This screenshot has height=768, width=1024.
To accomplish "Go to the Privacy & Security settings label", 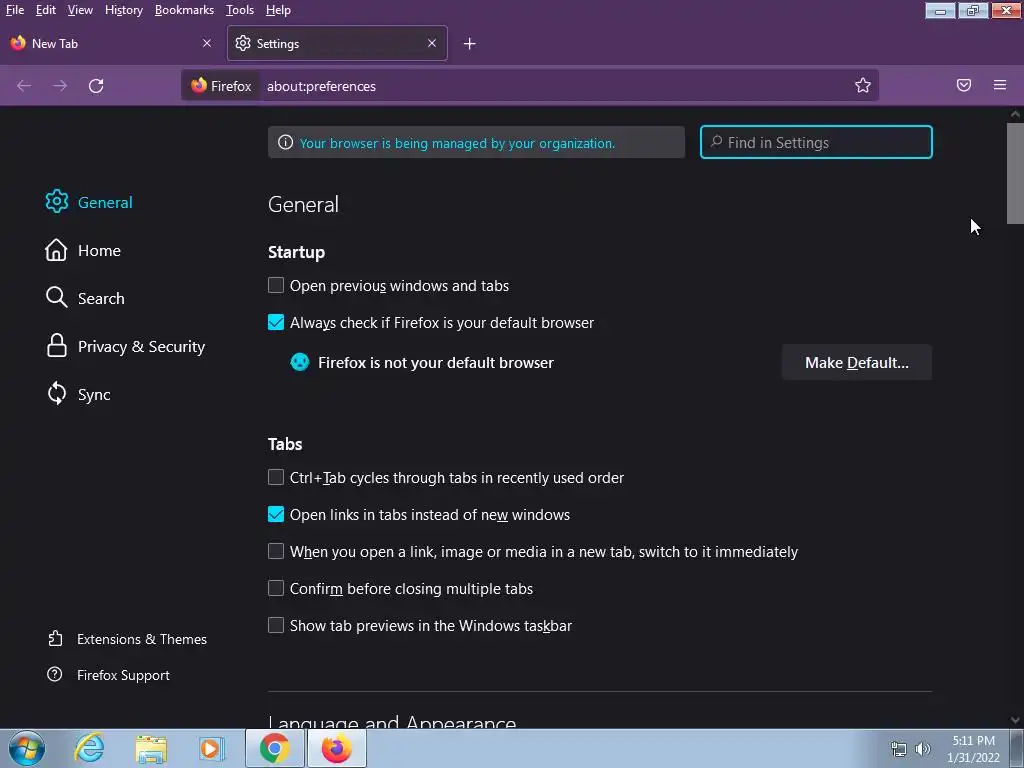I will [x=141, y=346].
